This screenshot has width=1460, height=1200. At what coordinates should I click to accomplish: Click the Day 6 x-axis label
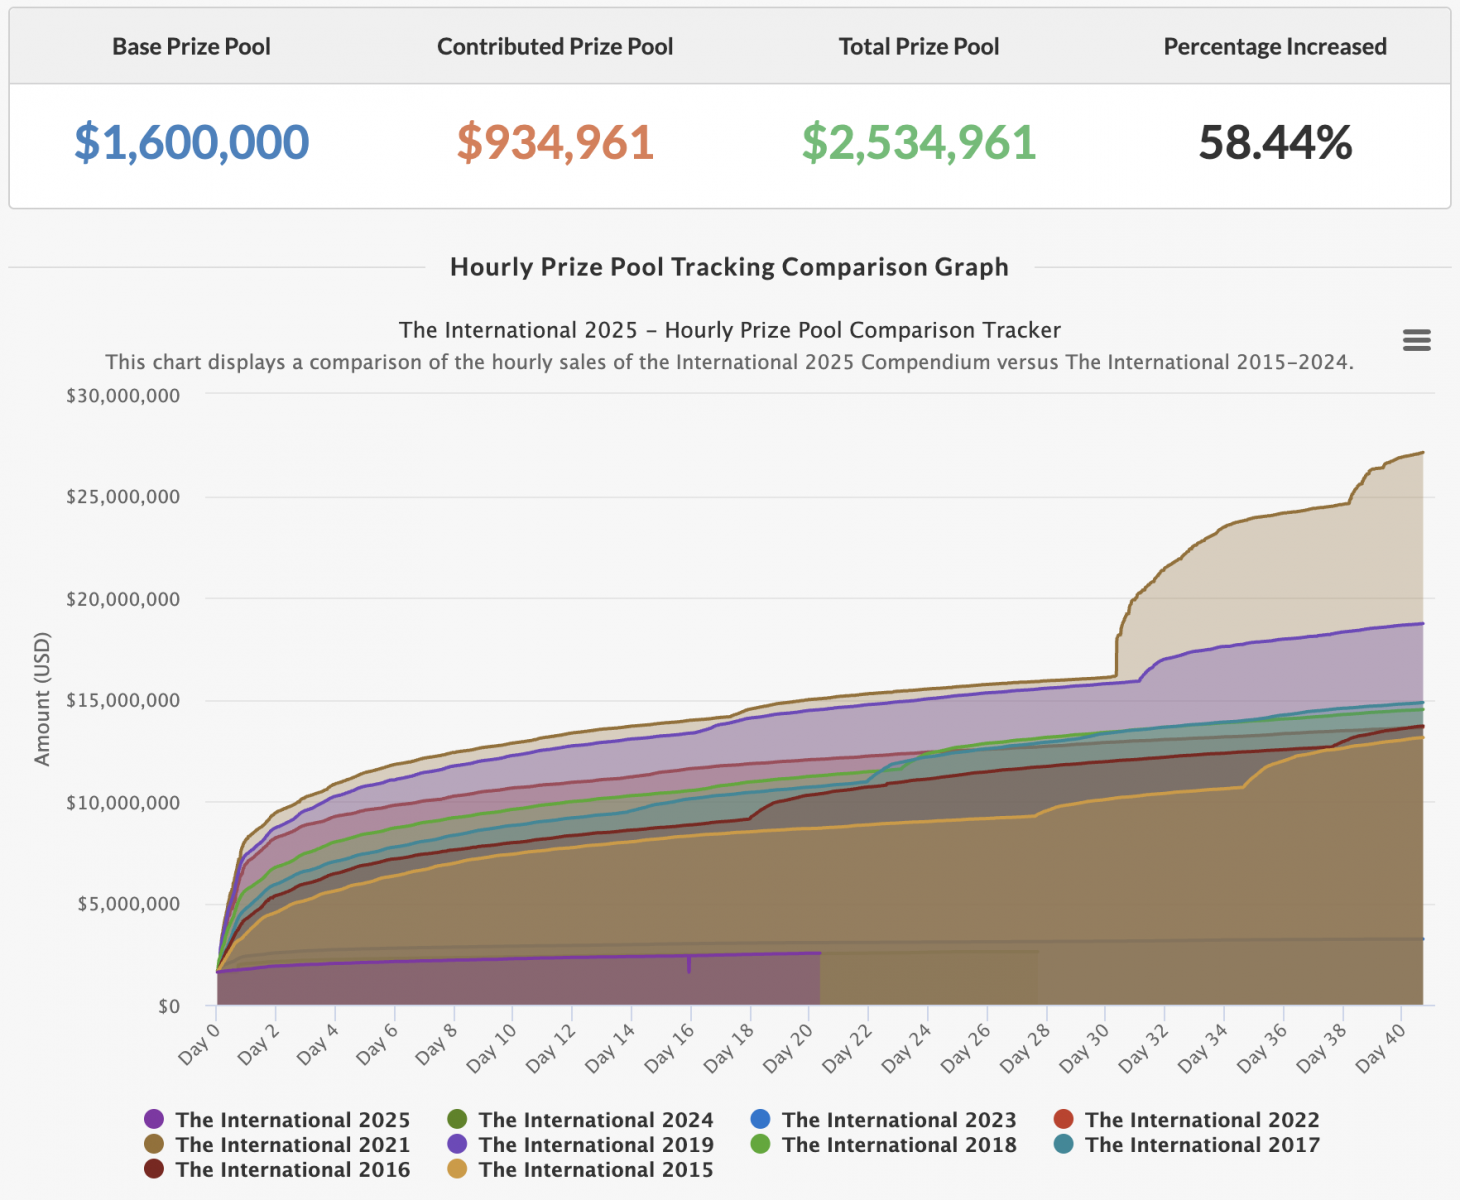click(378, 1043)
